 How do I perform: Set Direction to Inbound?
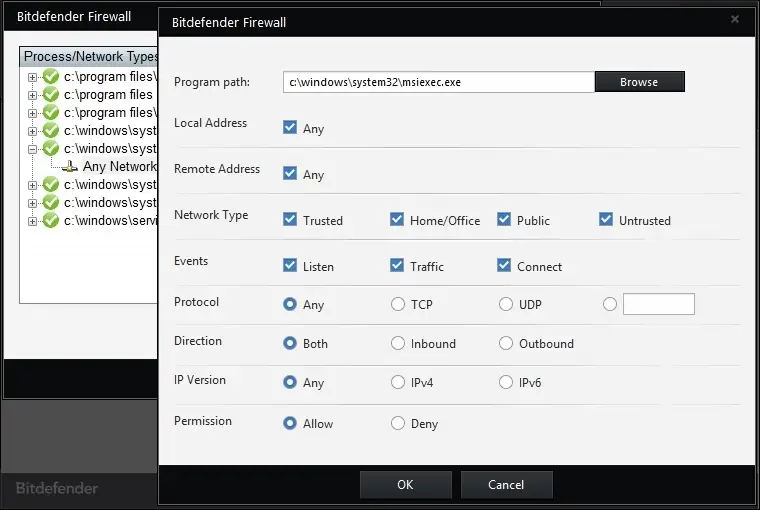coord(398,343)
